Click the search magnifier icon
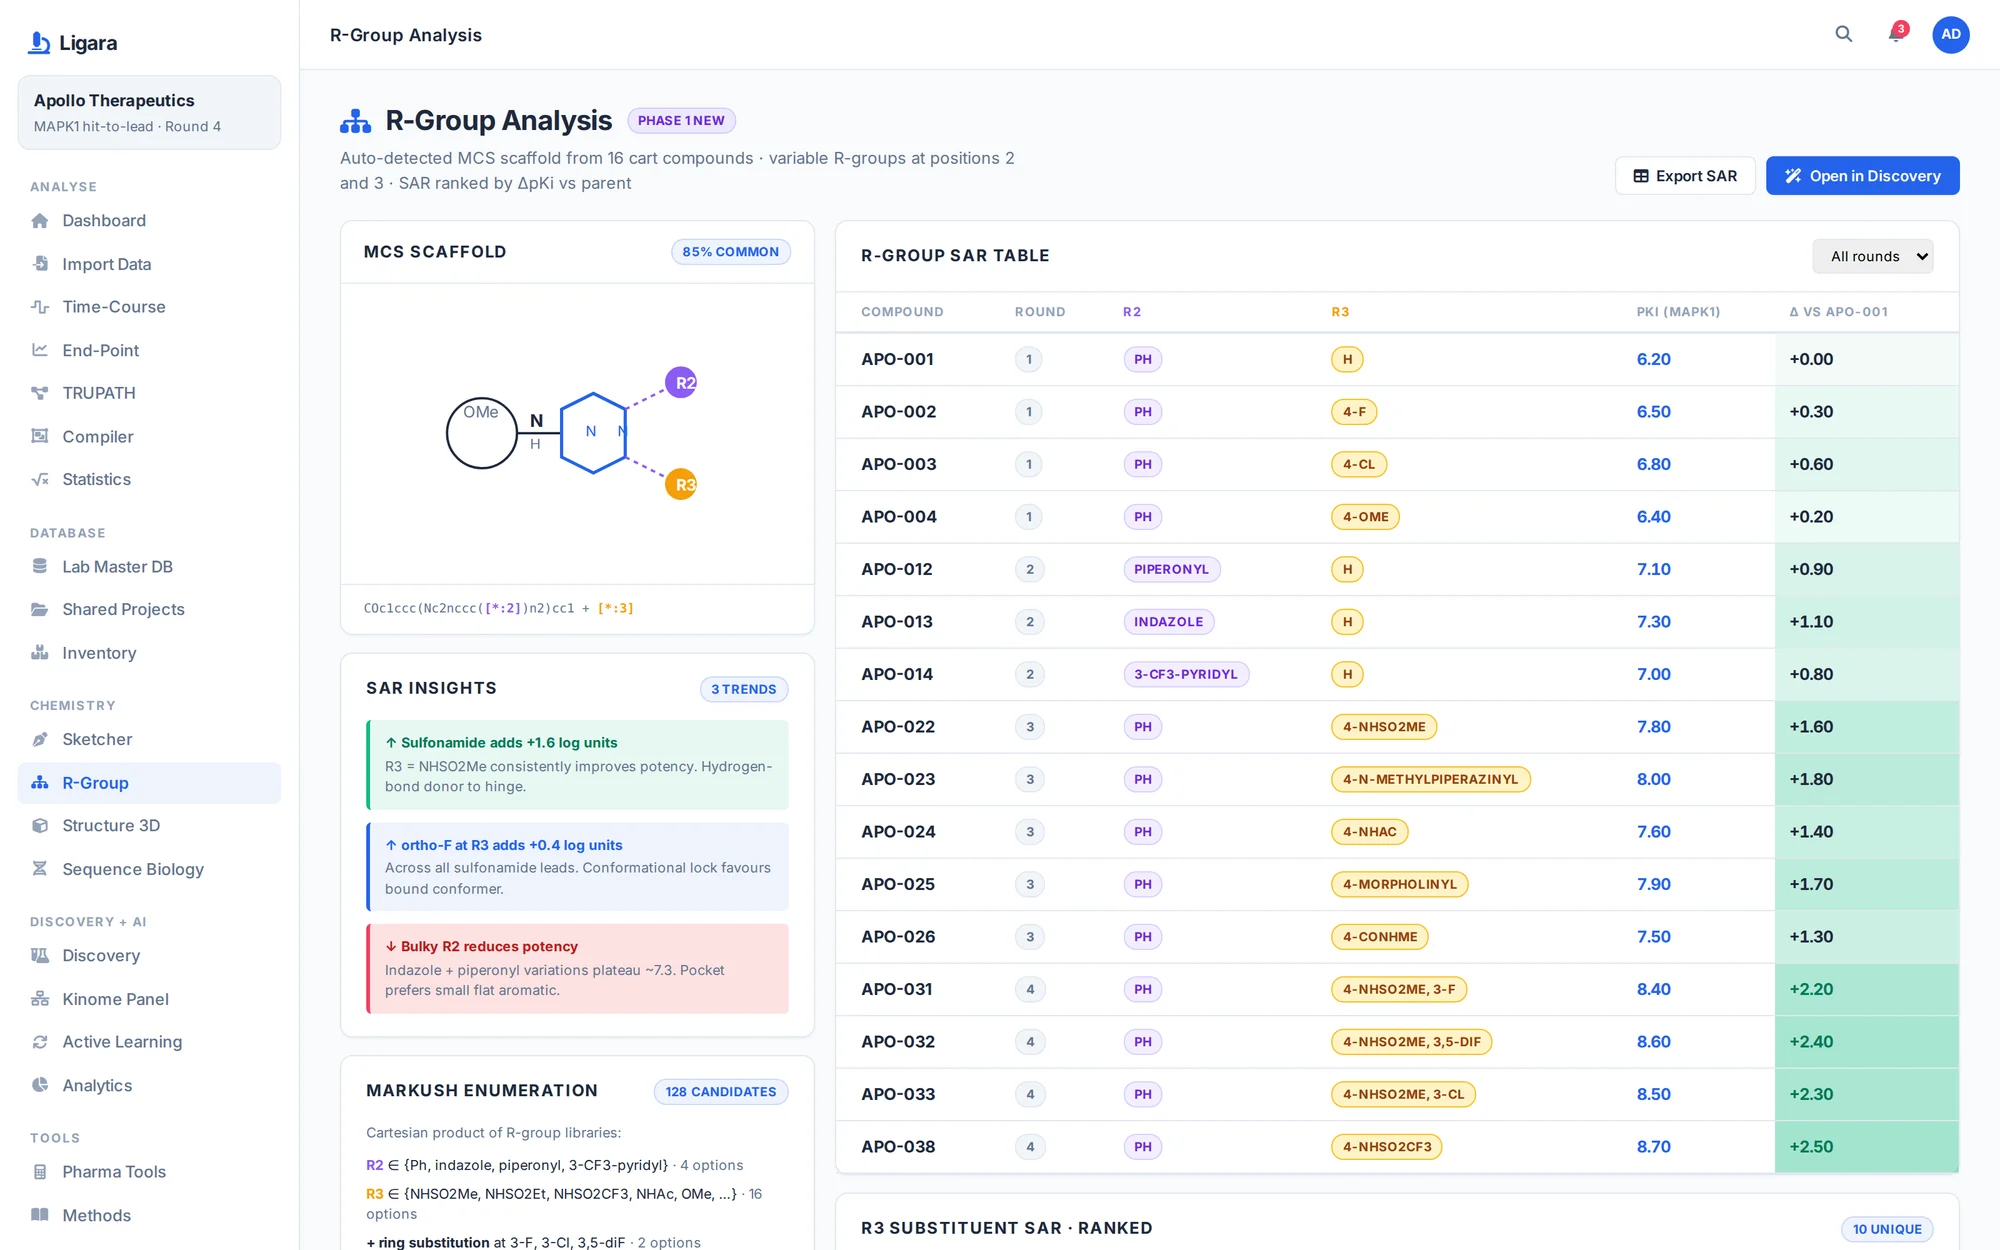The image size is (2000, 1250). tap(1843, 34)
